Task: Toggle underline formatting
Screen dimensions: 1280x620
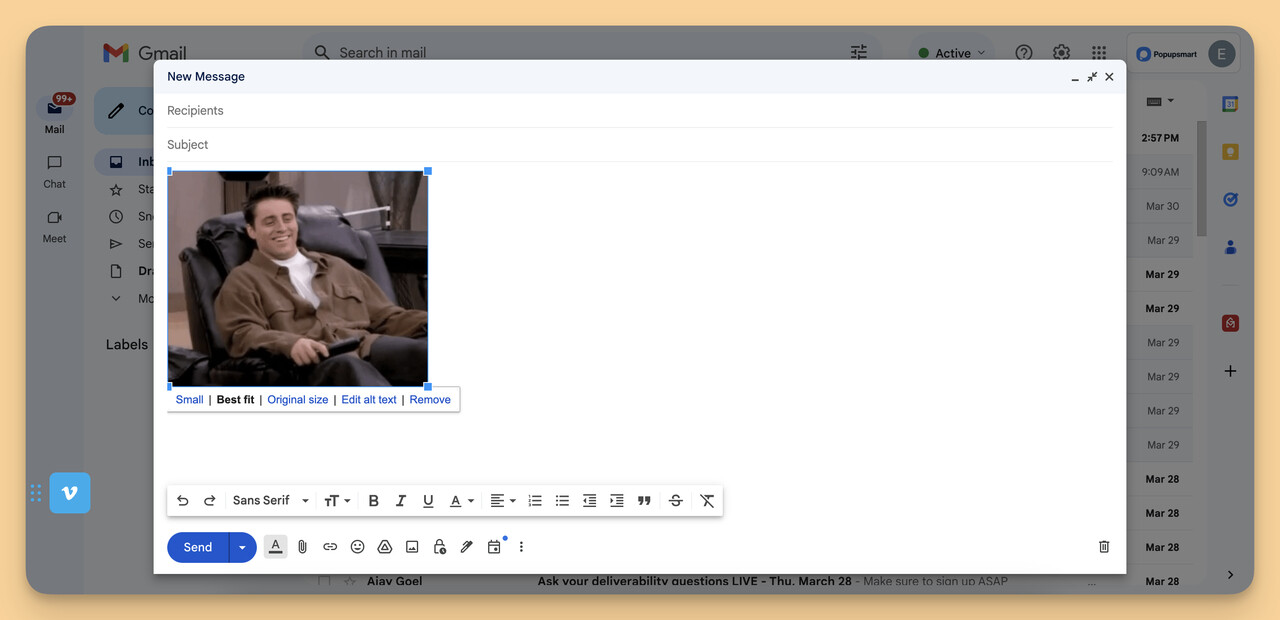Action: click(428, 501)
